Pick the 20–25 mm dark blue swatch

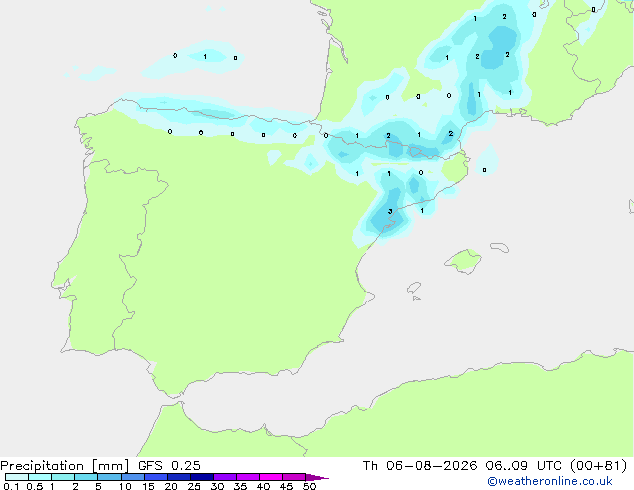(179, 477)
